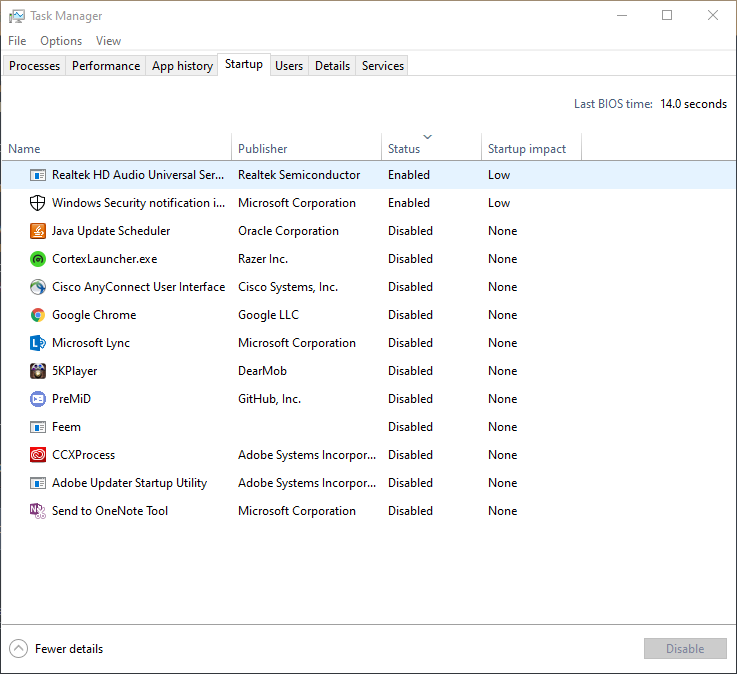Click the Microsoft Lync icon
The width and height of the screenshot is (737, 674).
(x=38, y=343)
